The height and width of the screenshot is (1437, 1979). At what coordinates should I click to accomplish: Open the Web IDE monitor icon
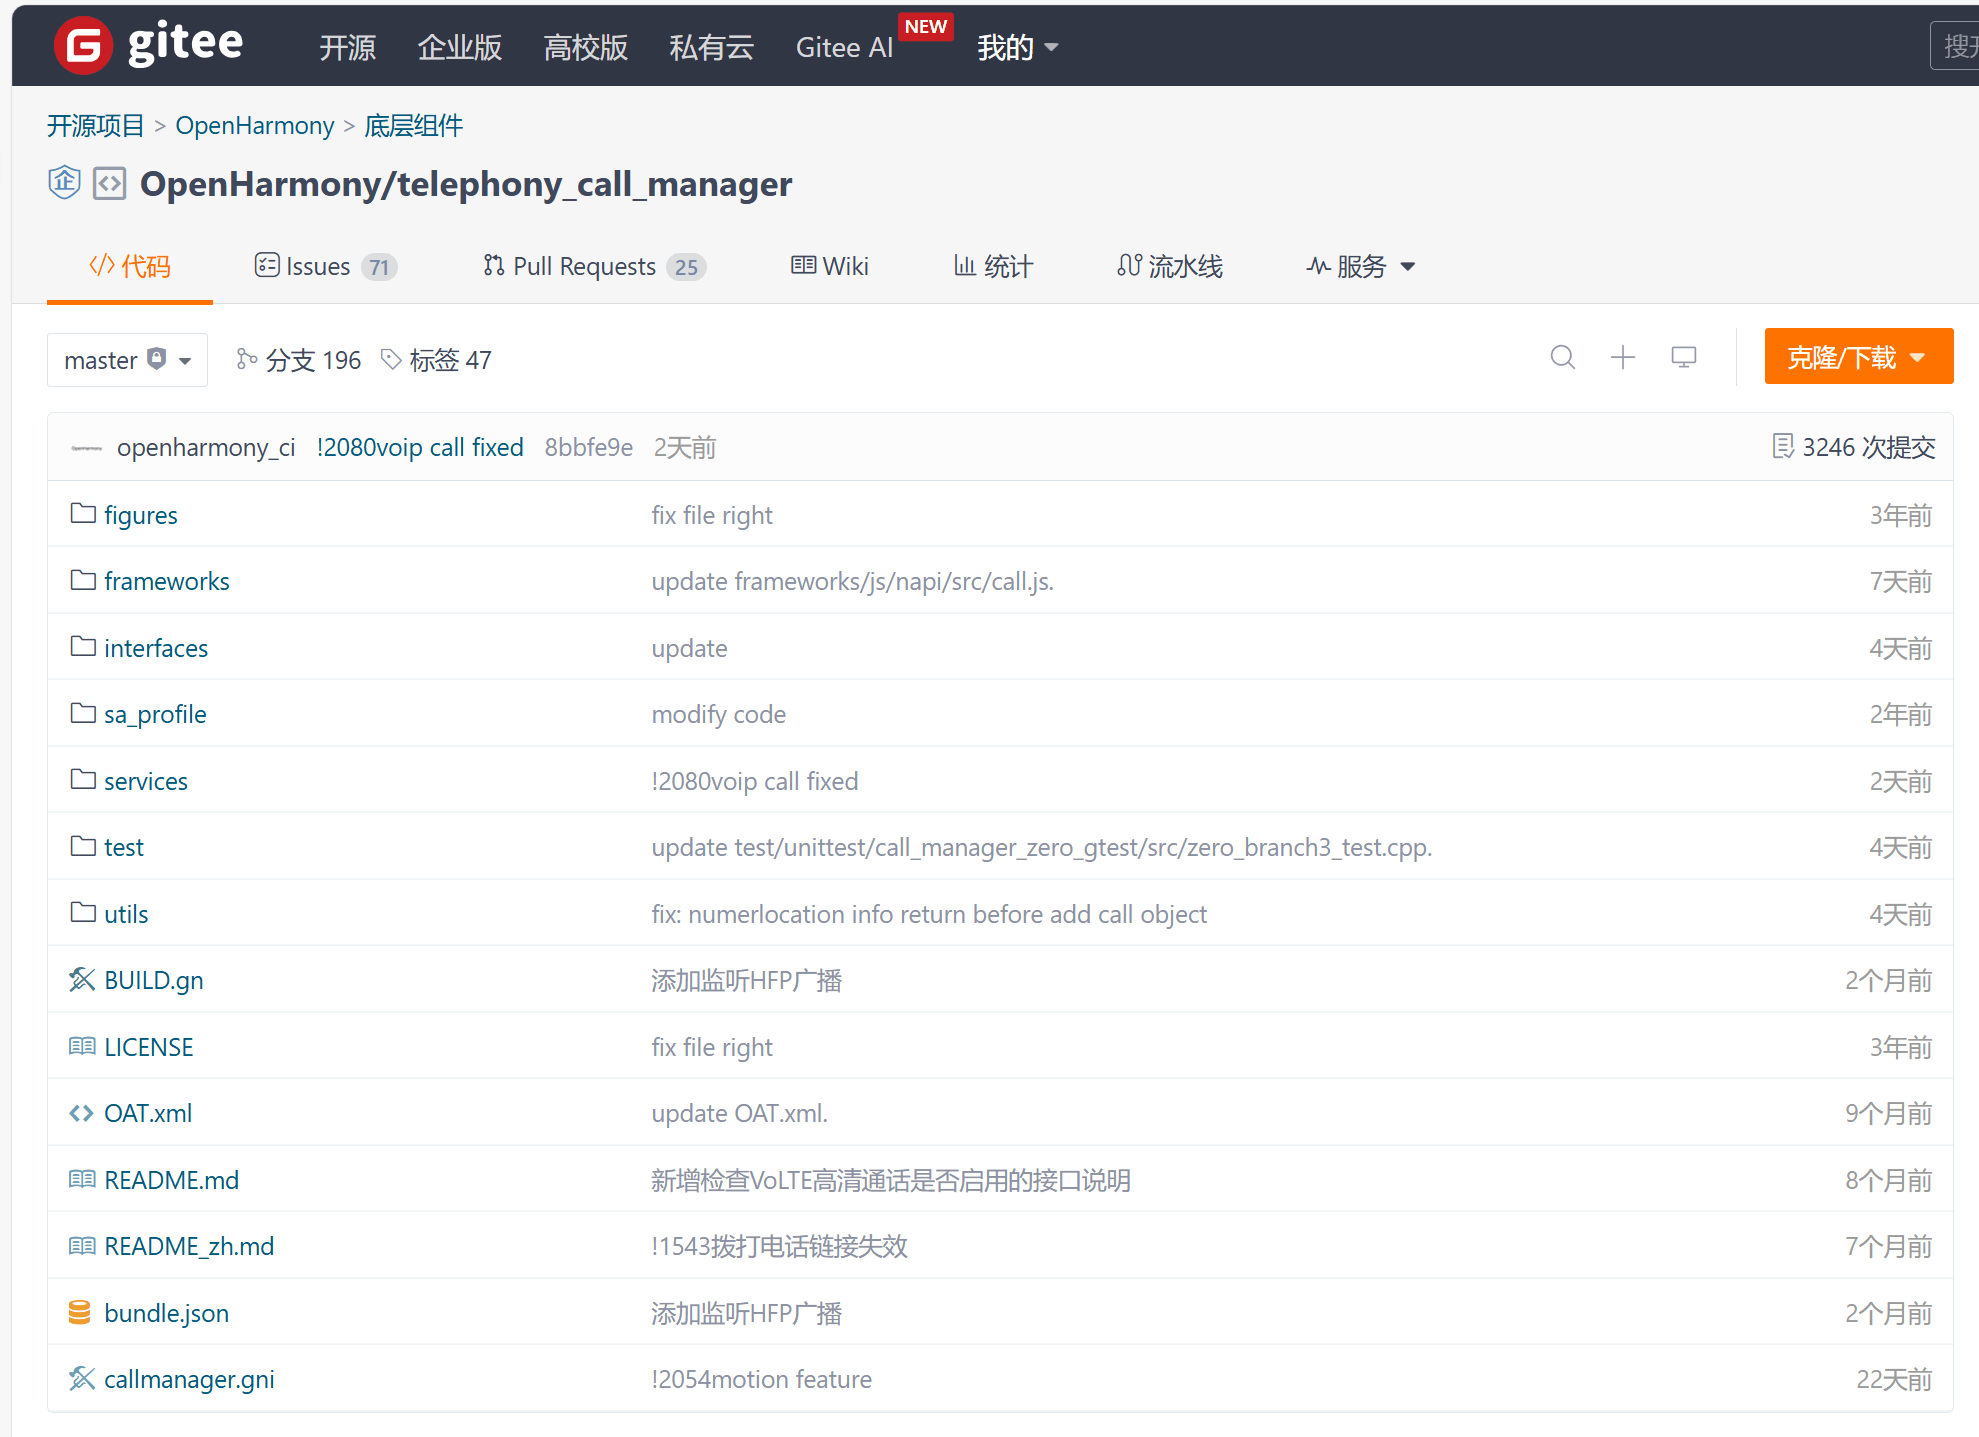(x=1684, y=357)
